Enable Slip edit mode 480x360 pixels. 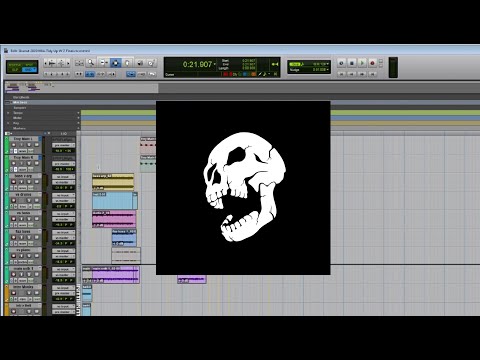[x=15, y=70]
